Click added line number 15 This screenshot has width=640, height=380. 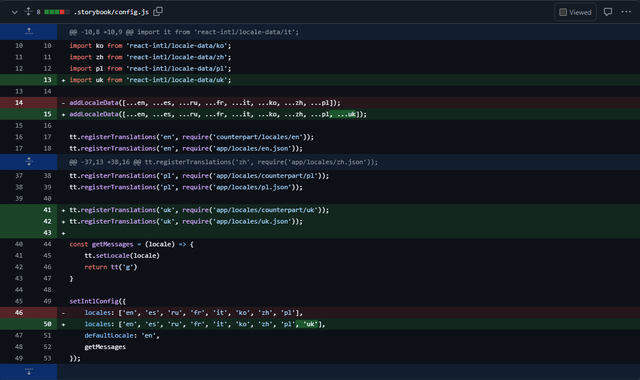(47, 114)
